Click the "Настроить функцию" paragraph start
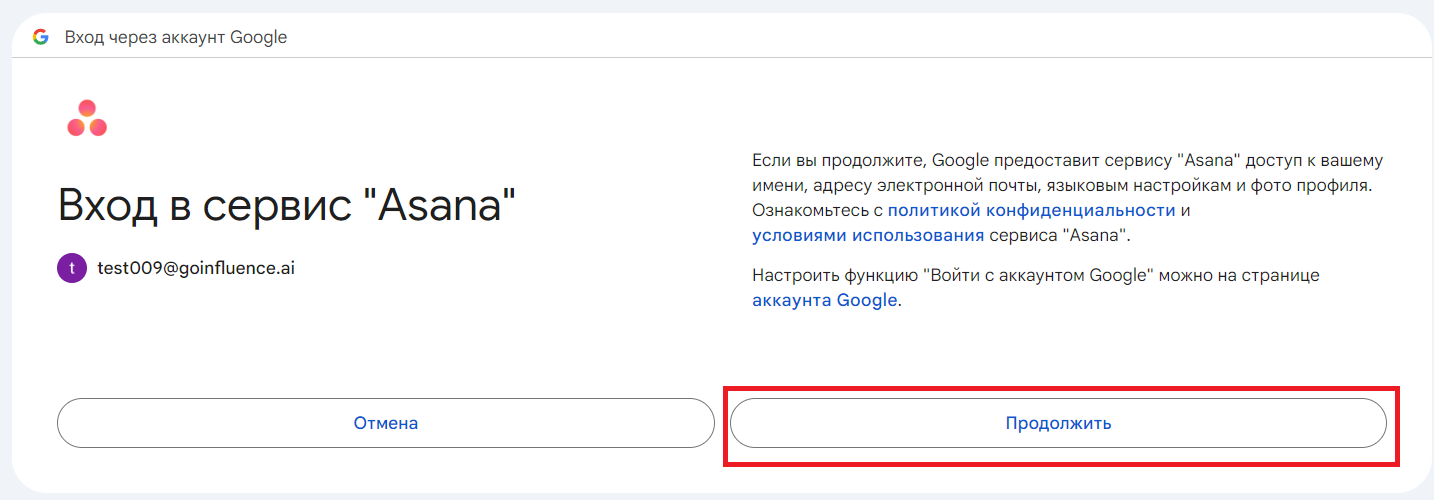The height and width of the screenshot is (500, 1434). coord(835,275)
